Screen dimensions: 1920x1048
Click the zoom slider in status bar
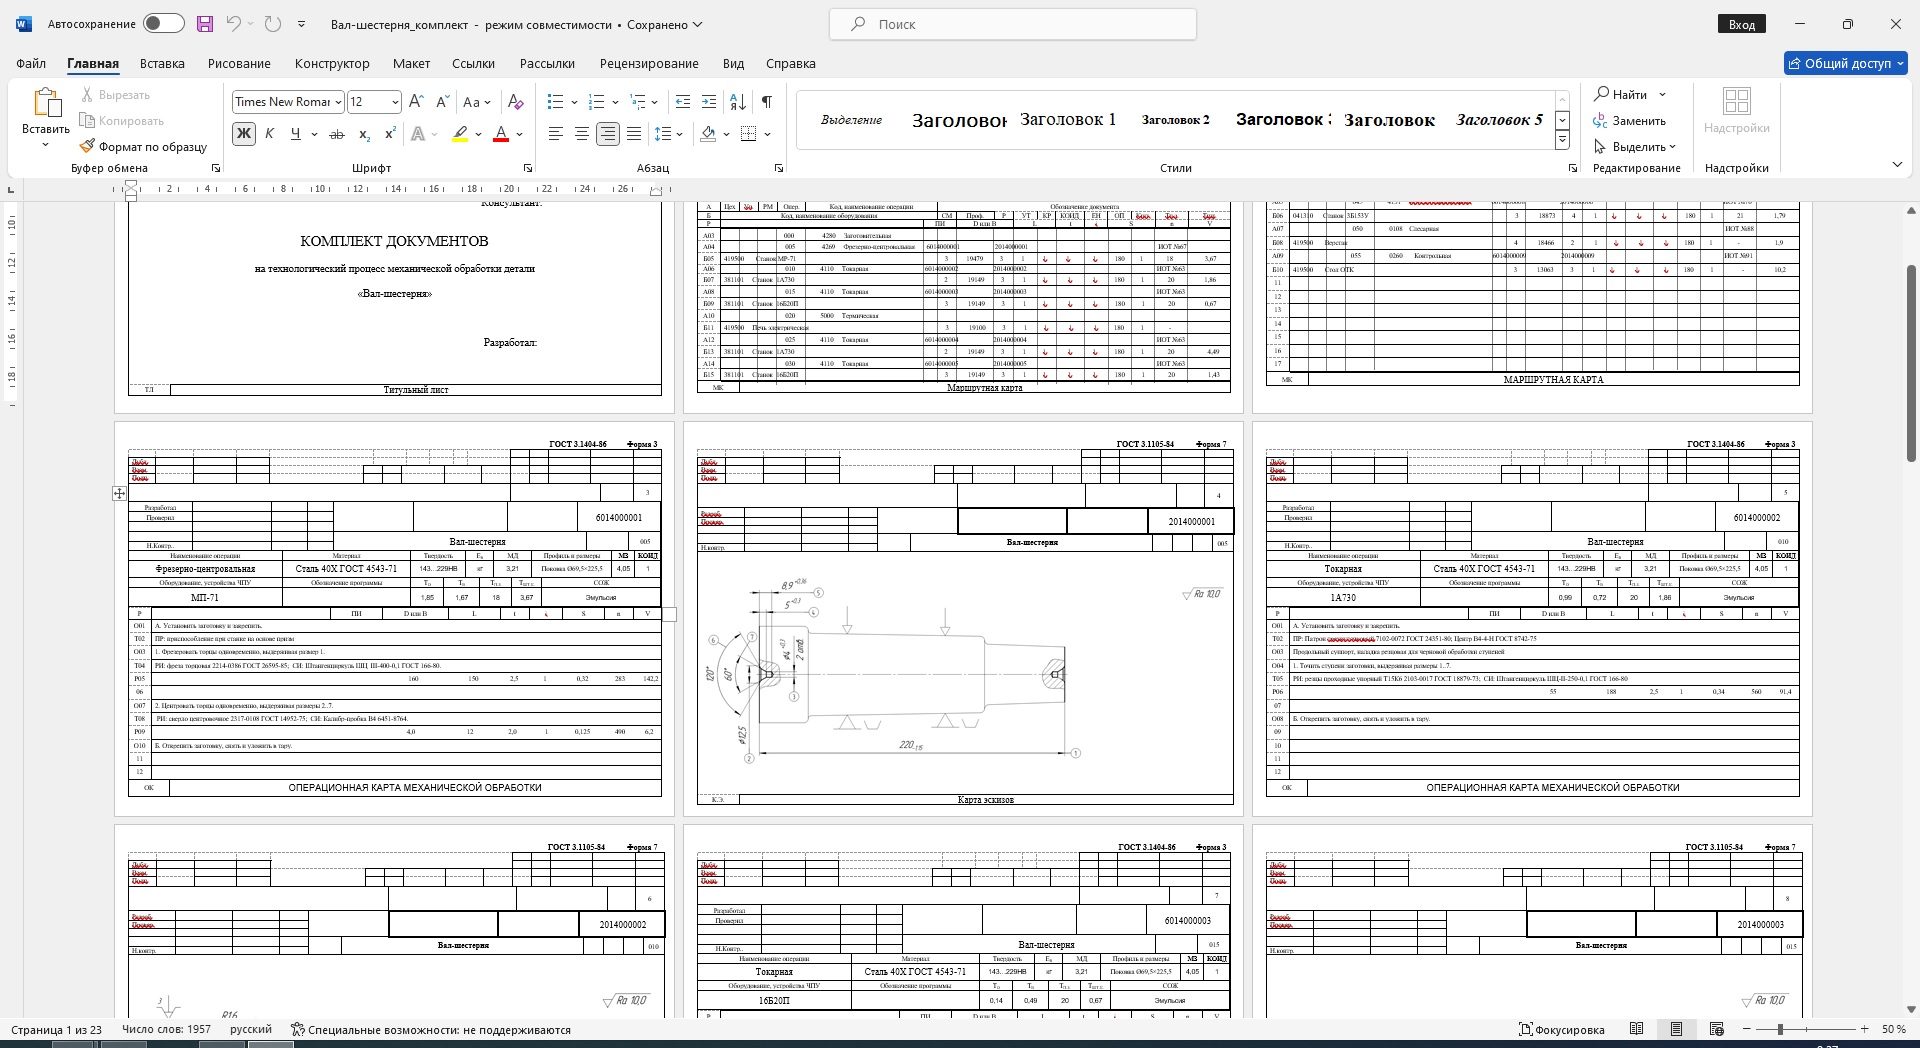[x=1780, y=1029]
